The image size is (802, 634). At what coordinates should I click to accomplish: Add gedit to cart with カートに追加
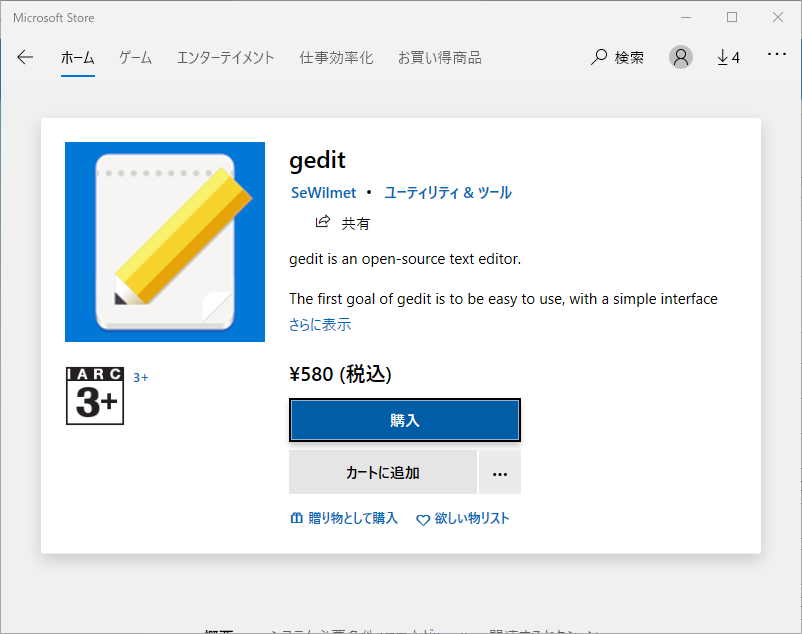[383, 471]
